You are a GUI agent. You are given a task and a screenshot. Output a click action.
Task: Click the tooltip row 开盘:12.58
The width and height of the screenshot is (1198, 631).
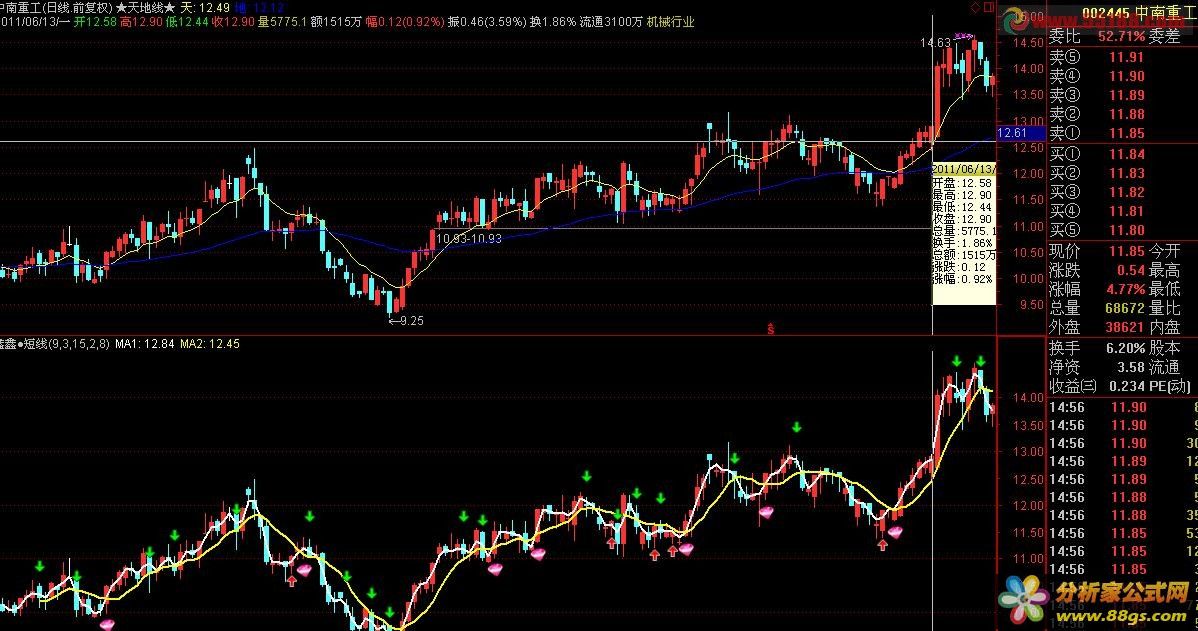(963, 183)
